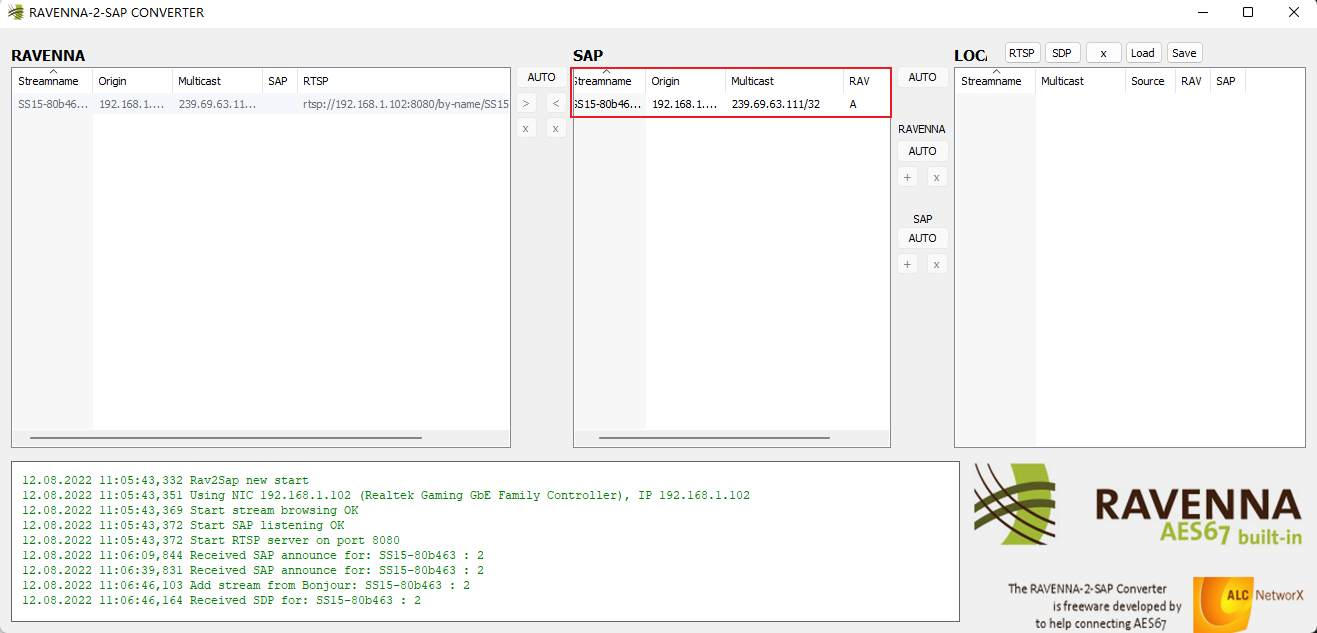The height and width of the screenshot is (633, 1317).
Task: Click the 'Rav2Sap new start' log line
Action: point(166,480)
